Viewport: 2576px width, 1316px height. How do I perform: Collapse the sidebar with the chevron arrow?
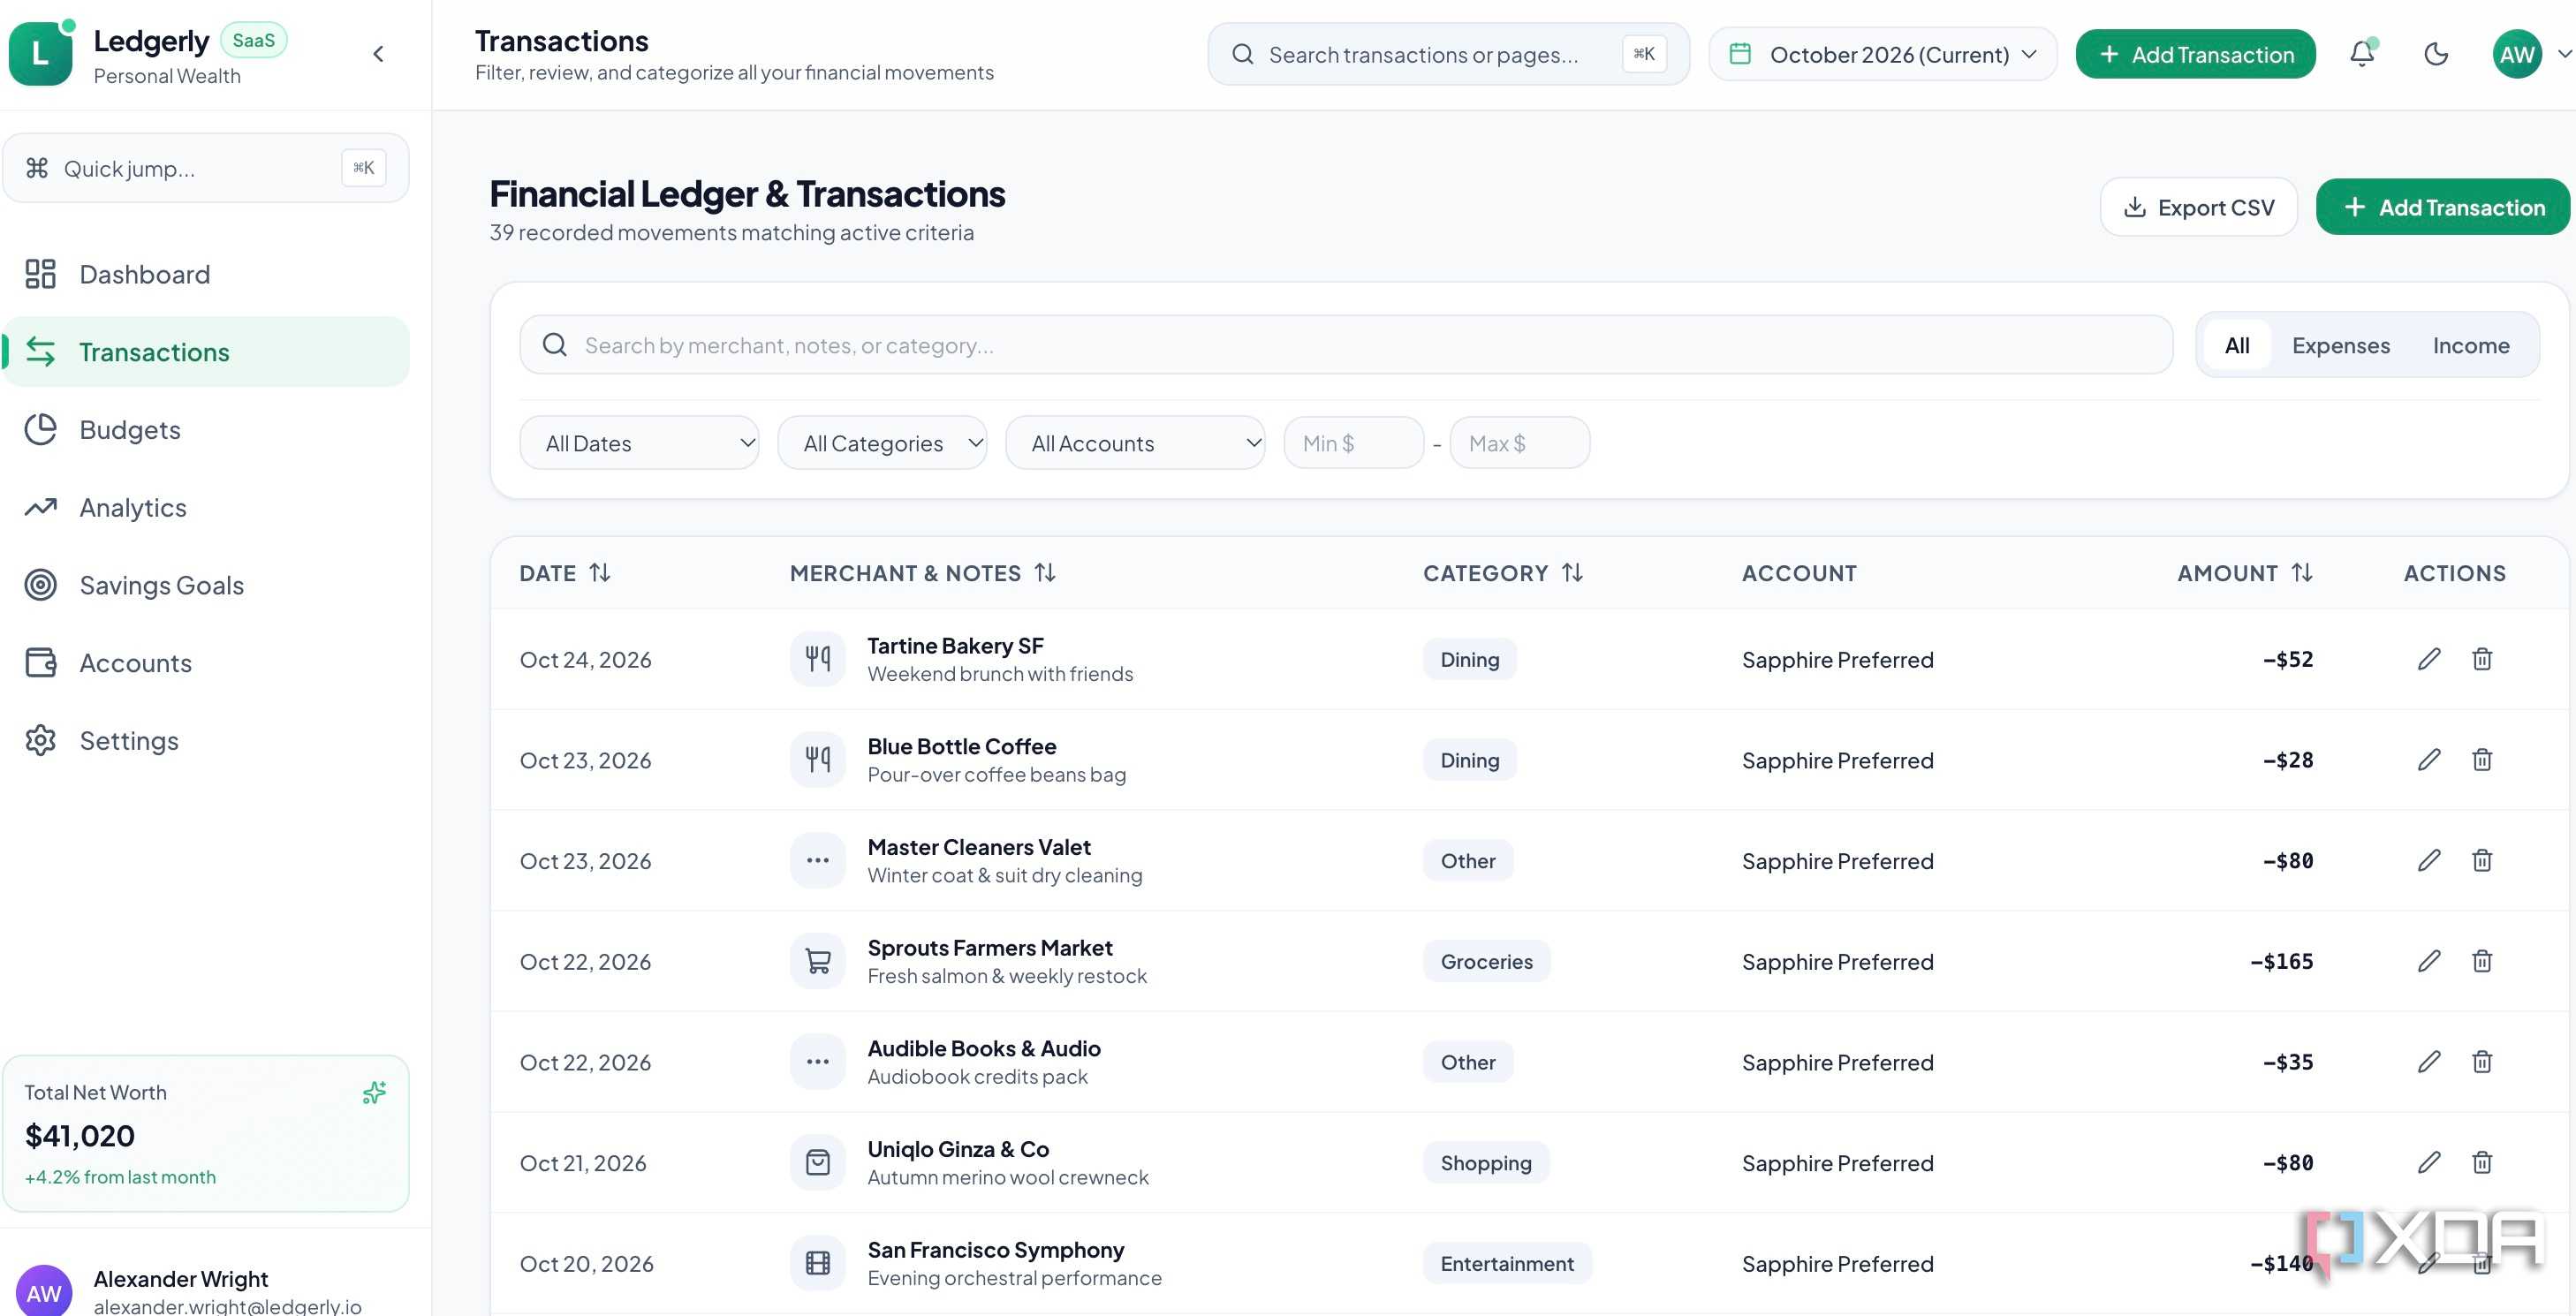(378, 54)
